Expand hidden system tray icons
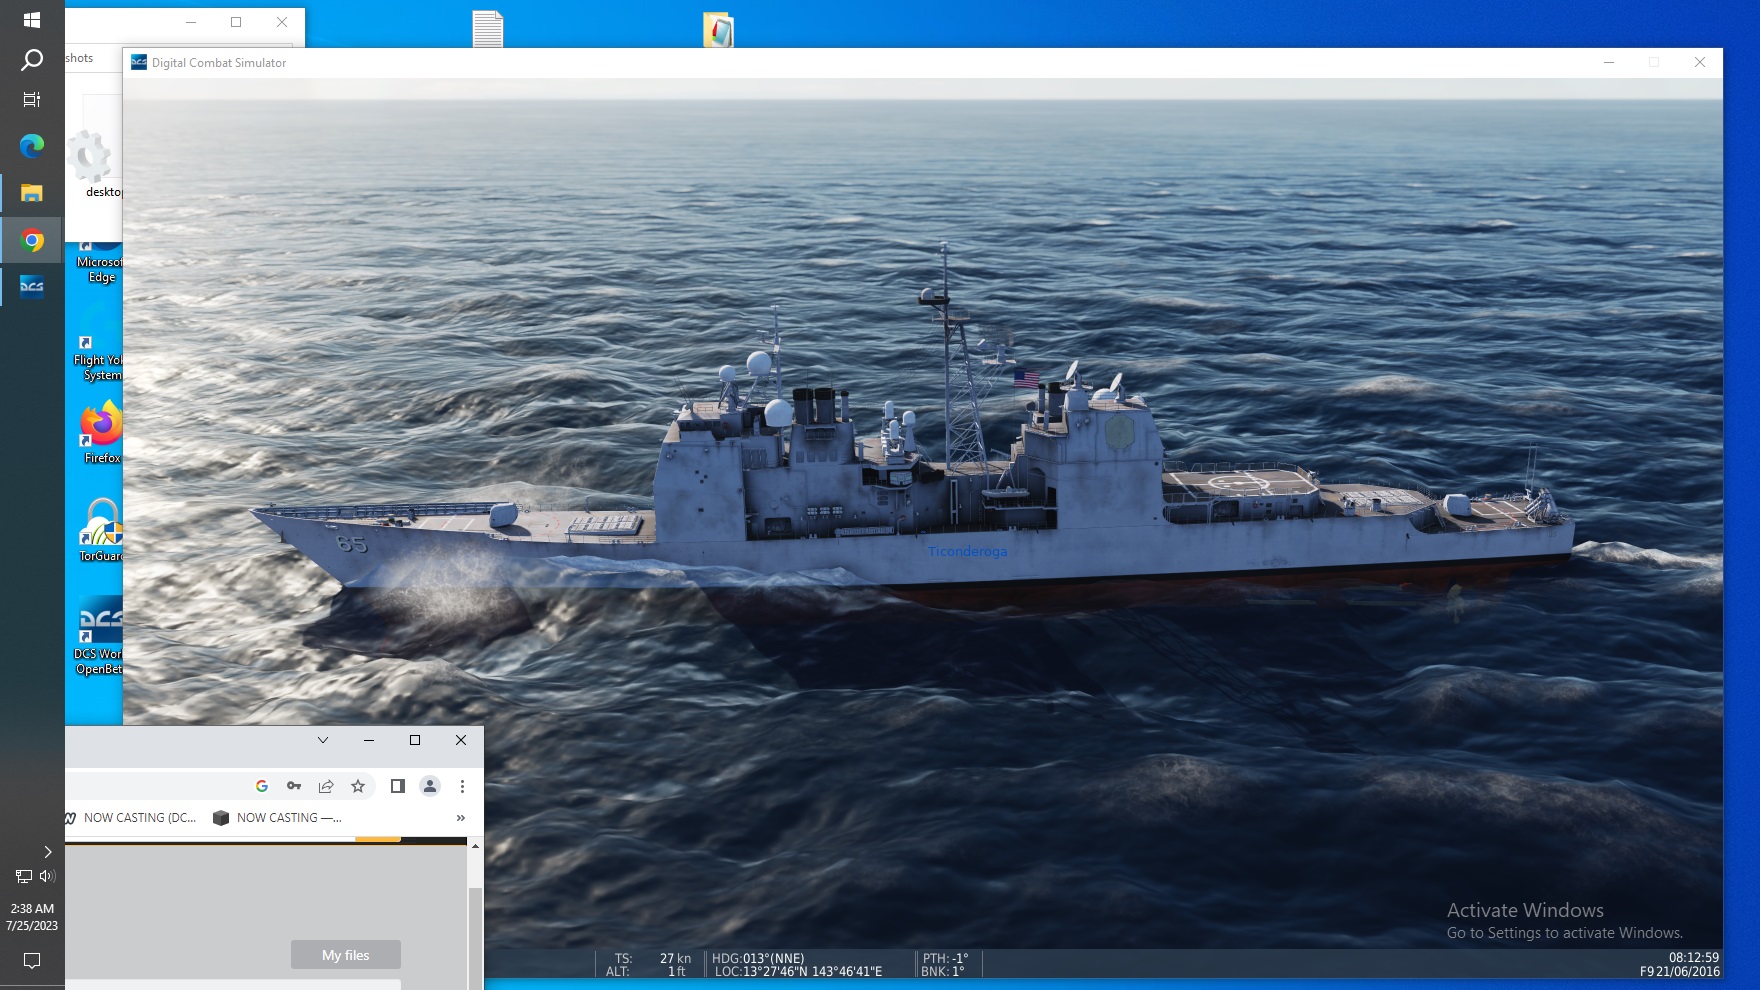 [x=47, y=852]
